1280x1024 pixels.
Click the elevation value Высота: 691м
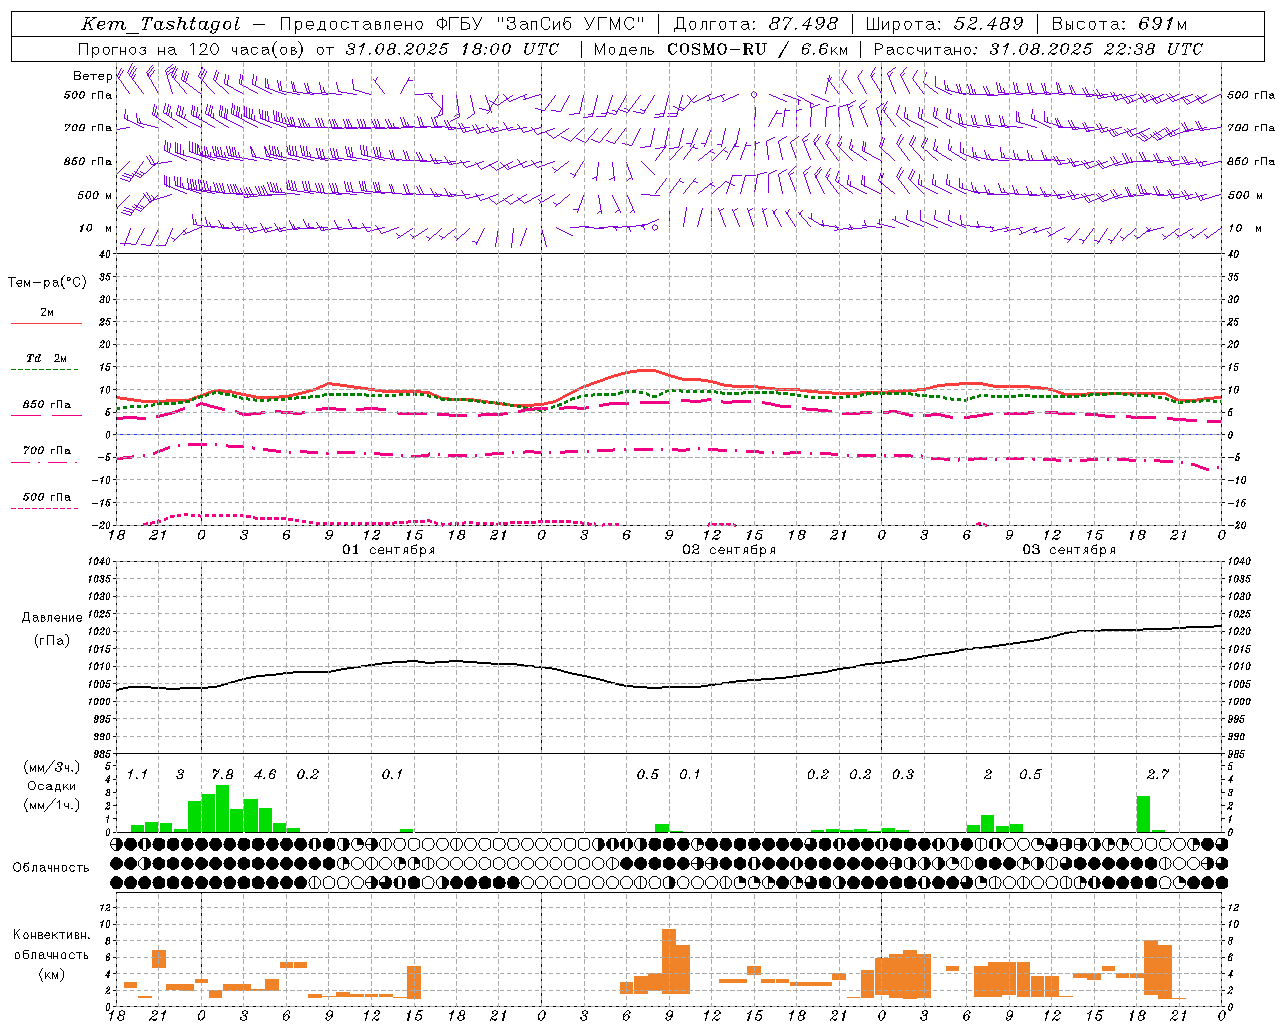pyautogui.click(x=1119, y=24)
